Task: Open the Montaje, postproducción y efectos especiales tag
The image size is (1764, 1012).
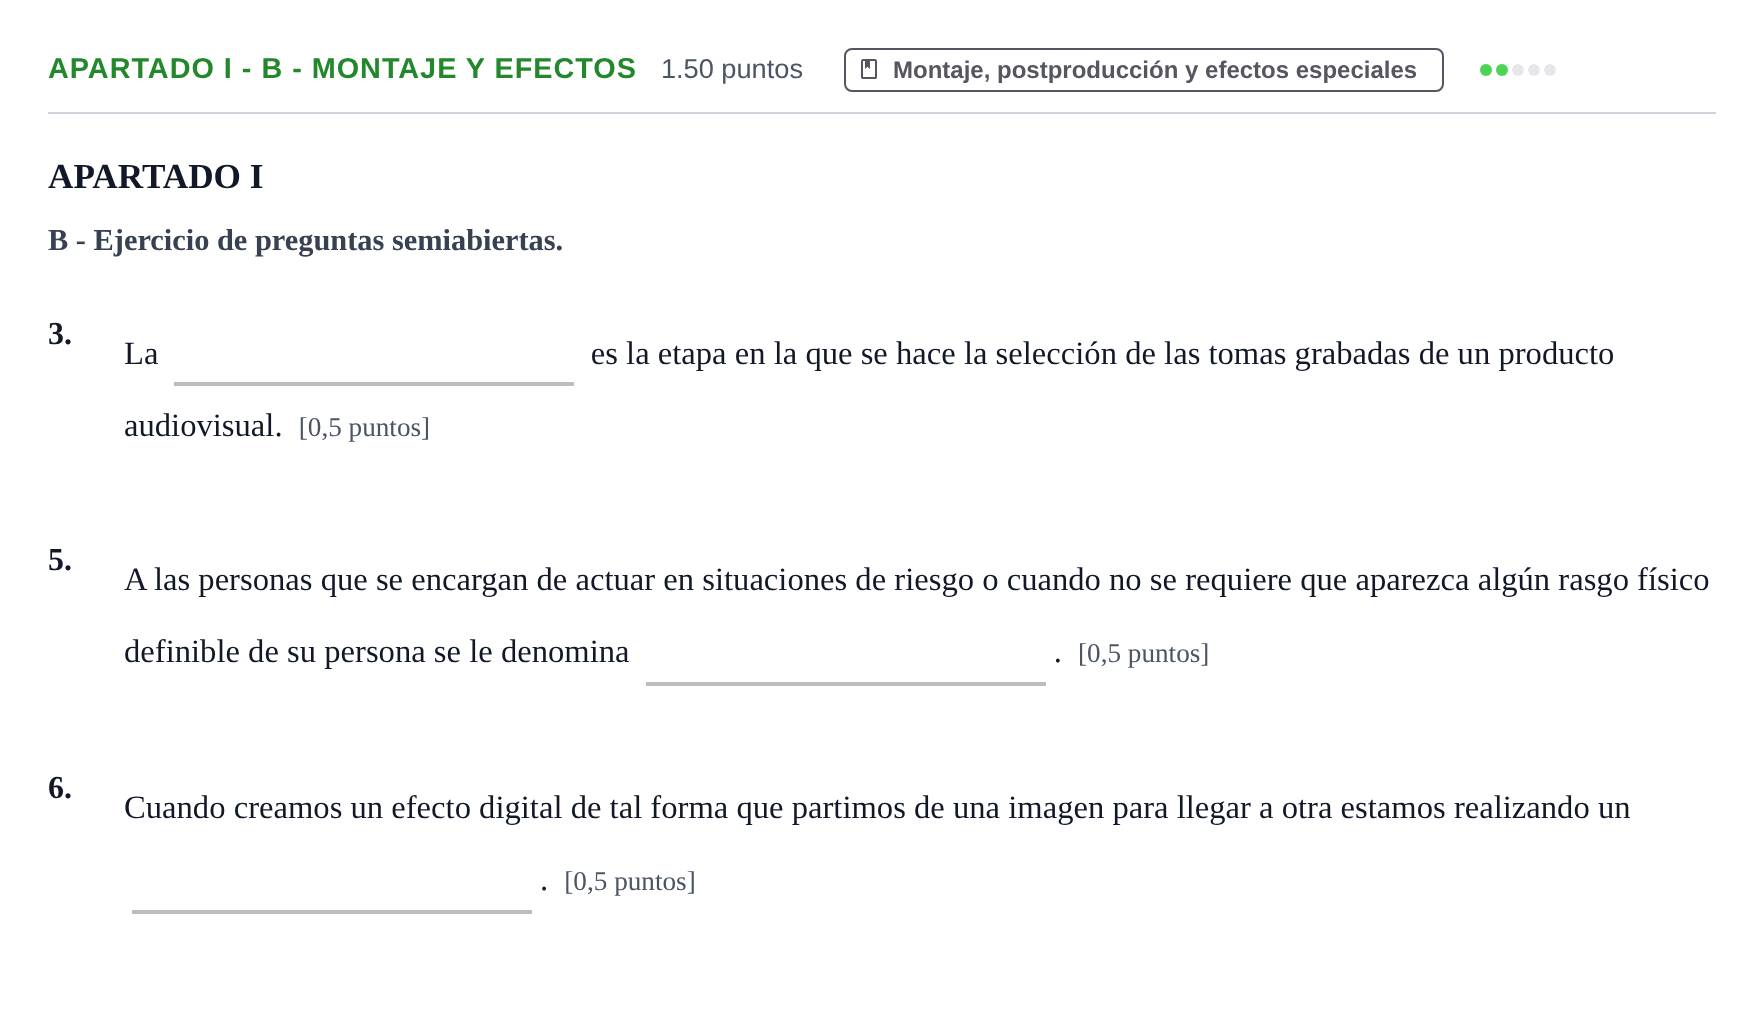Action: coord(1143,70)
